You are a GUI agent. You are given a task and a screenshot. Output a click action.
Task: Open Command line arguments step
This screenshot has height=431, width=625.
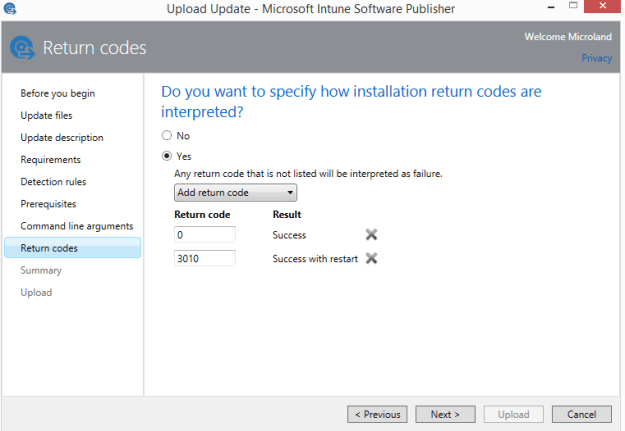pyautogui.click(x=77, y=226)
